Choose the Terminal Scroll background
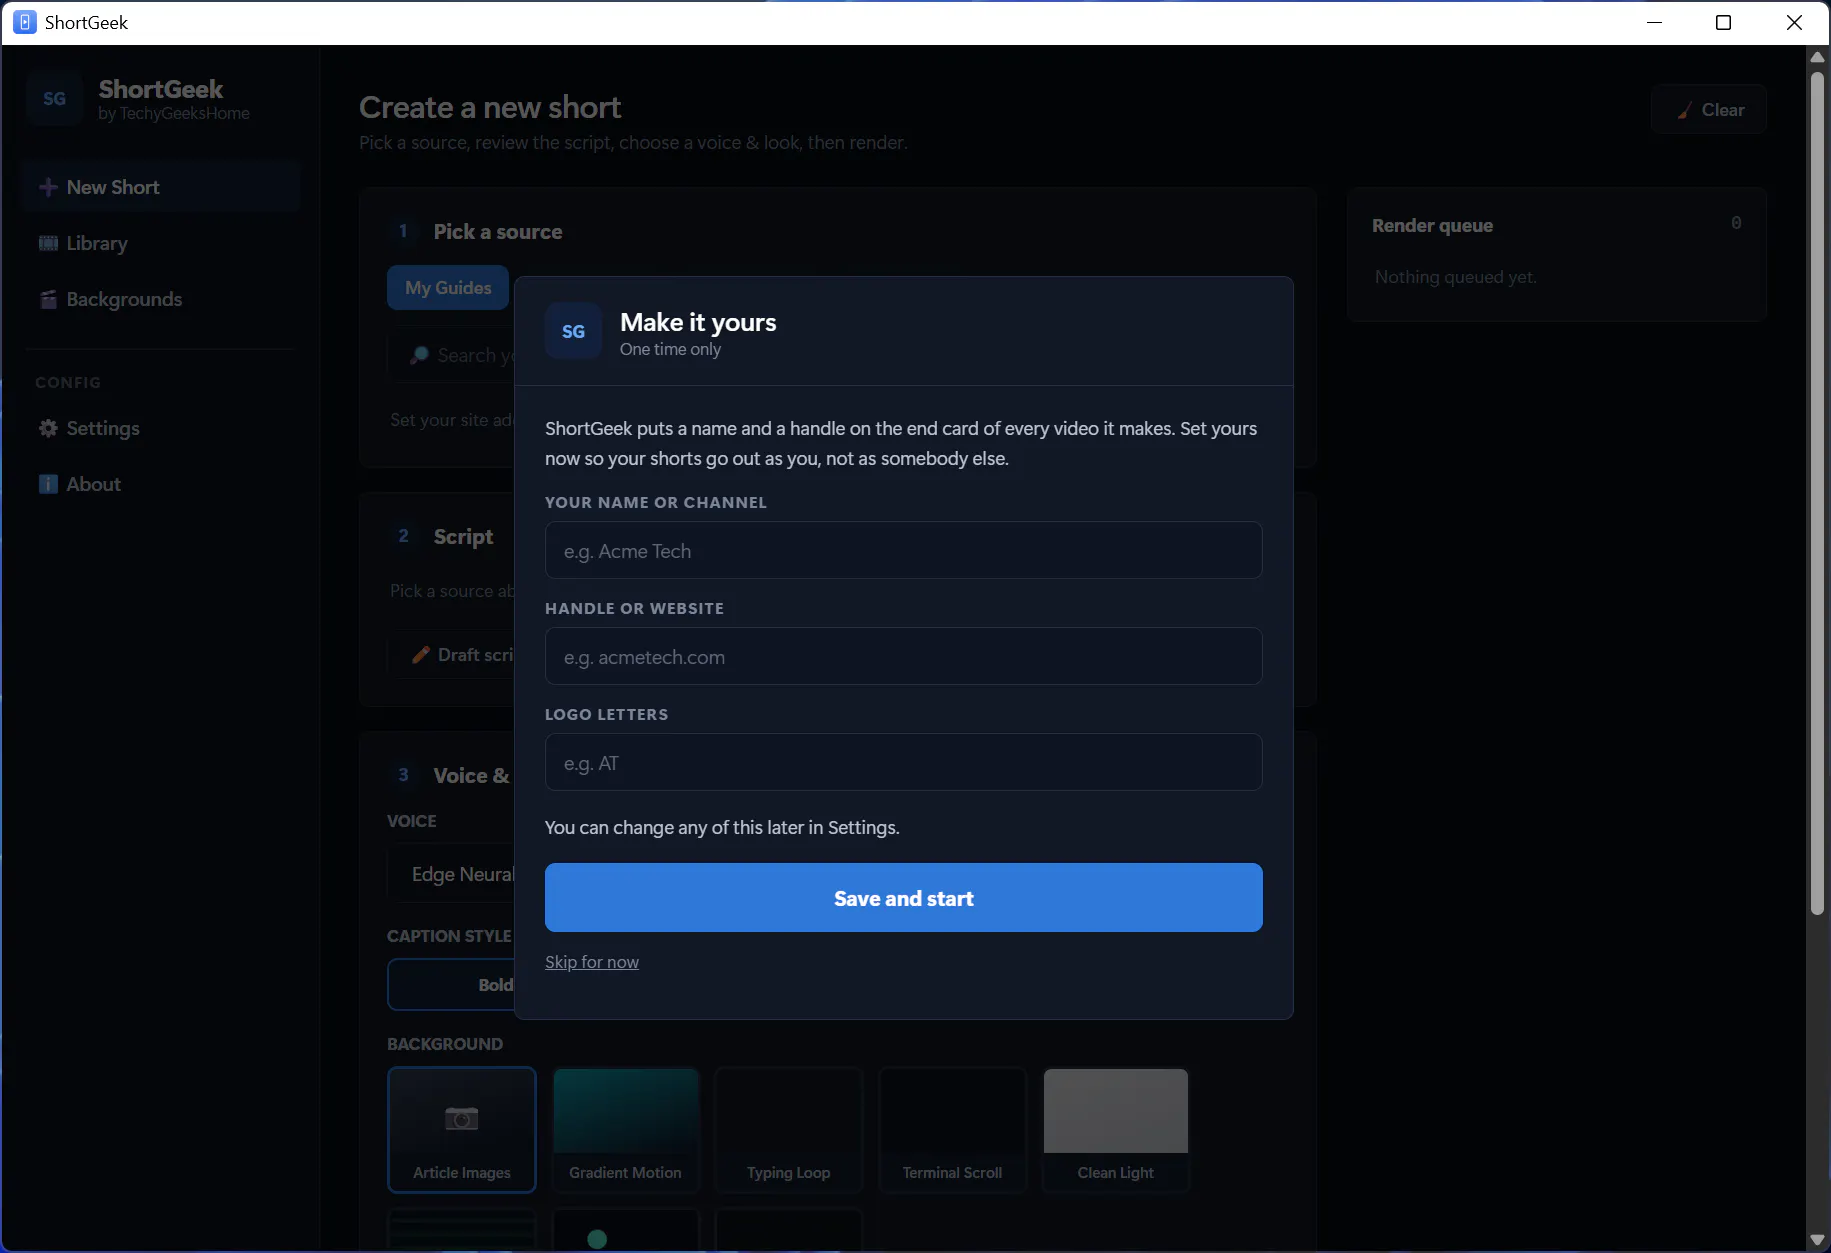Image resolution: width=1831 pixels, height=1253 pixels. tap(952, 1130)
